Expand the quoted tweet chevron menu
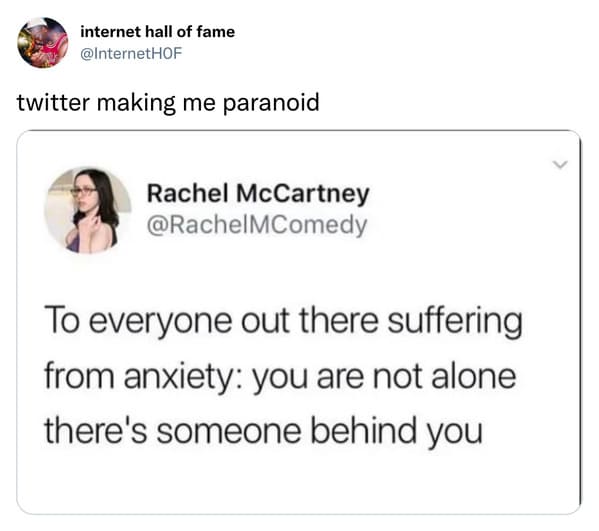 point(560,165)
